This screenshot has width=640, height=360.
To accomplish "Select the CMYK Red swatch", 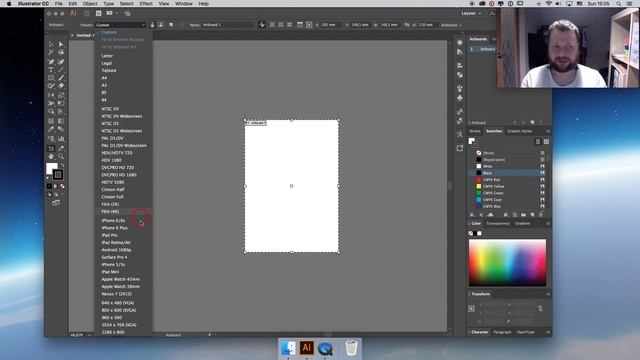I will click(x=507, y=180).
